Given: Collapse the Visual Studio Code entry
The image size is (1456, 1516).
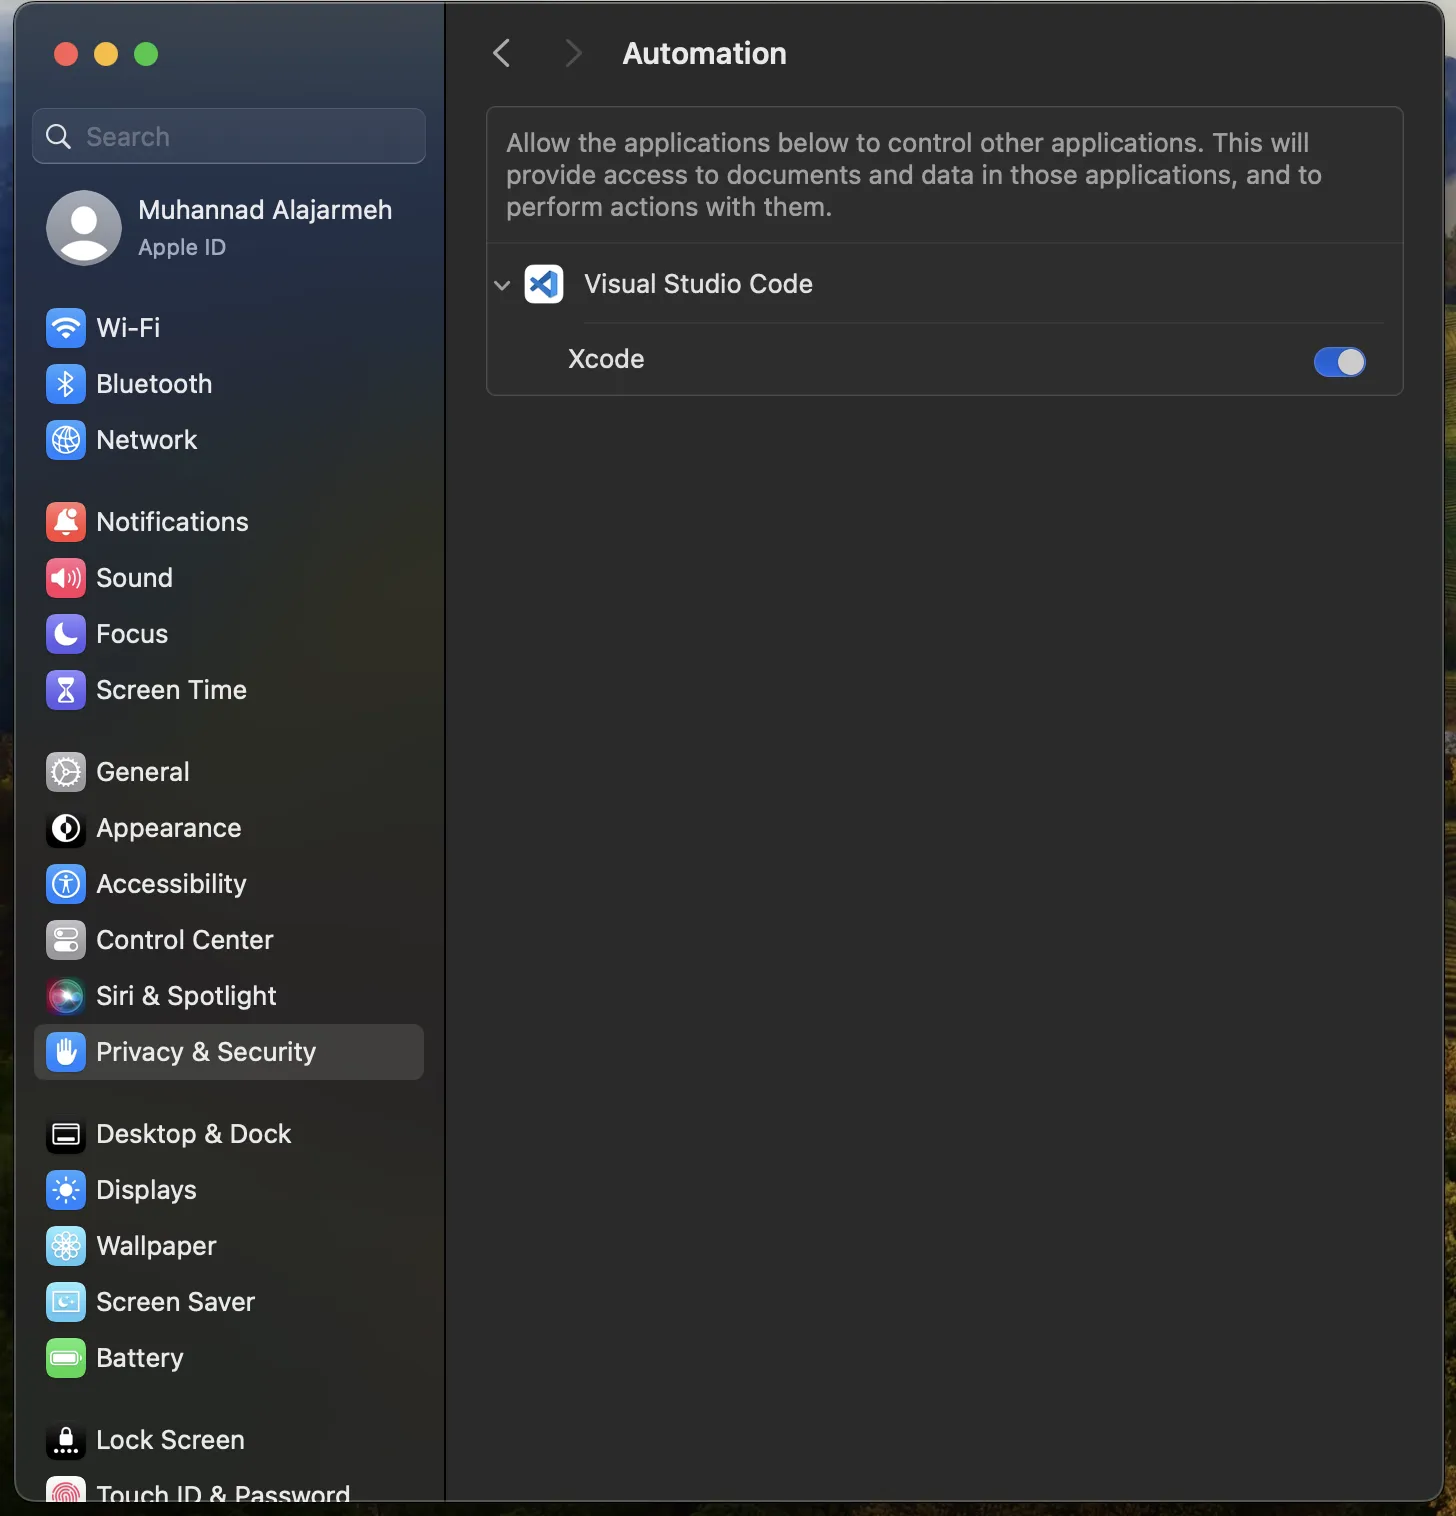Looking at the screenshot, I should (x=502, y=285).
